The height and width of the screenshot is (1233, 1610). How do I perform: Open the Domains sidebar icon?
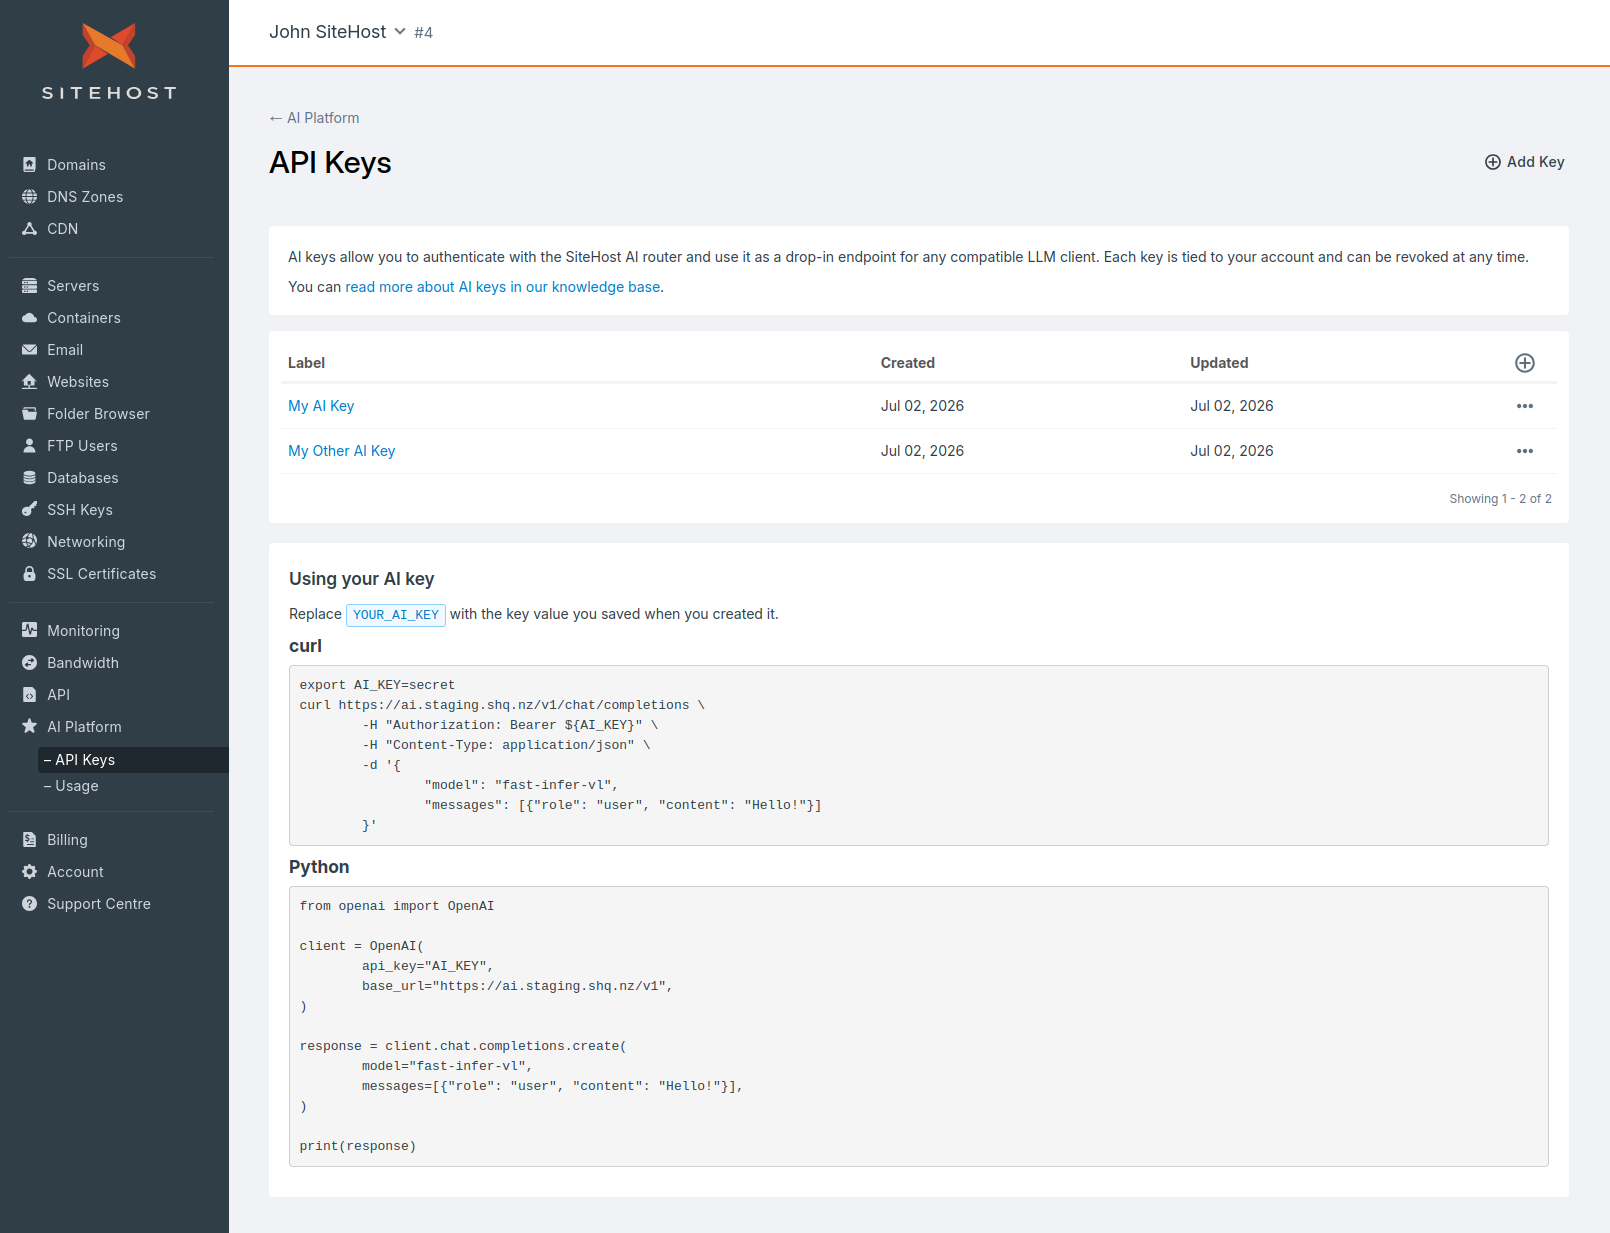coord(29,165)
